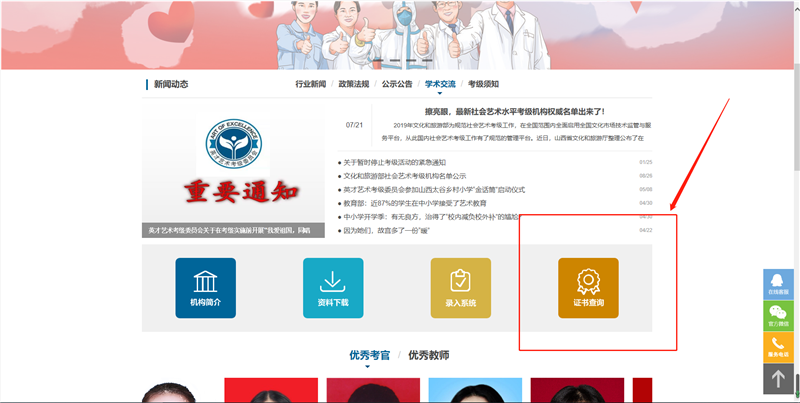The height and width of the screenshot is (403, 800).
Task: Click the back-to-top arrow icon
Action: coord(778,379)
